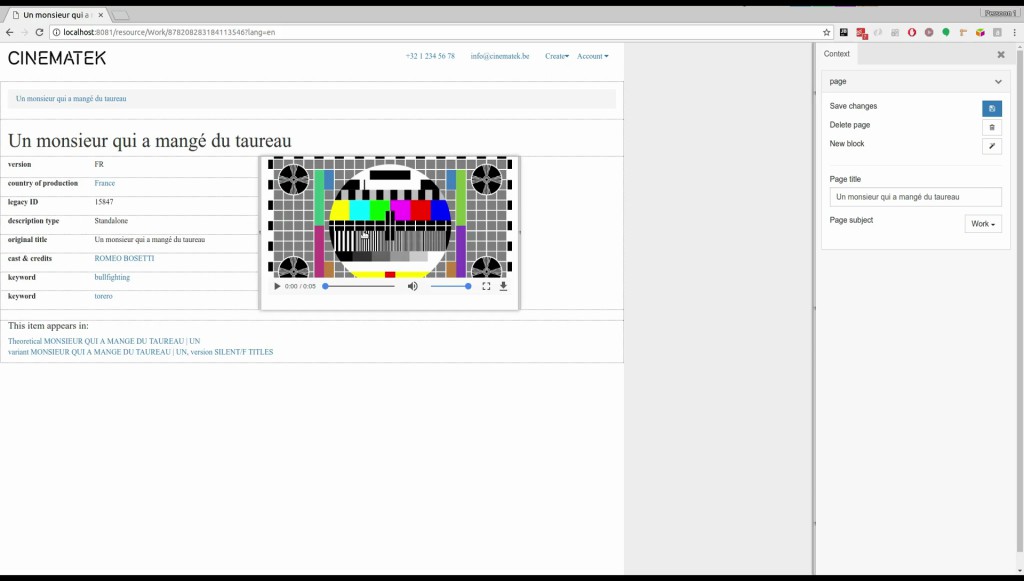Open the Chrome three-dot menu
The width and height of the screenshot is (1024, 581).
(1015, 32)
